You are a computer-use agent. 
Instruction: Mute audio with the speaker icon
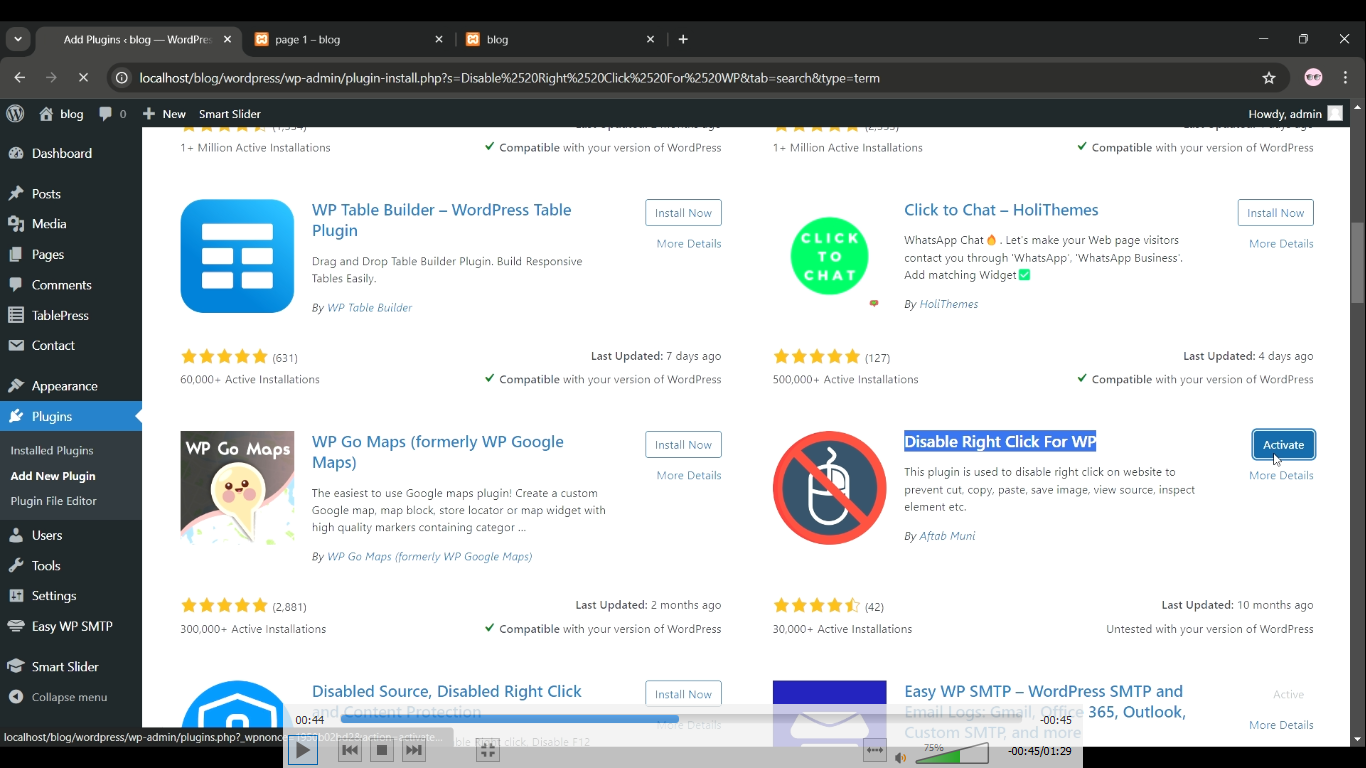pyautogui.click(x=901, y=758)
